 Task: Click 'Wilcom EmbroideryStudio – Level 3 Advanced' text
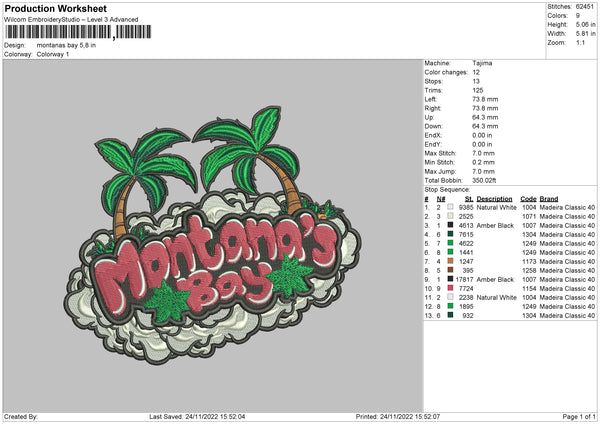pyautogui.click(x=71, y=20)
